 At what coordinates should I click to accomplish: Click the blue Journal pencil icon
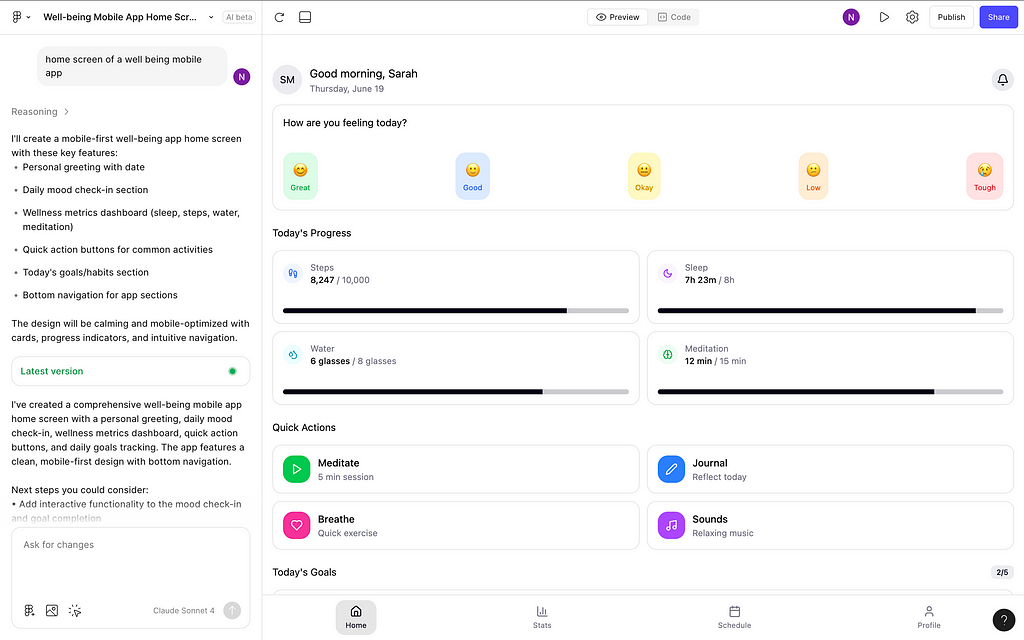pos(671,469)
